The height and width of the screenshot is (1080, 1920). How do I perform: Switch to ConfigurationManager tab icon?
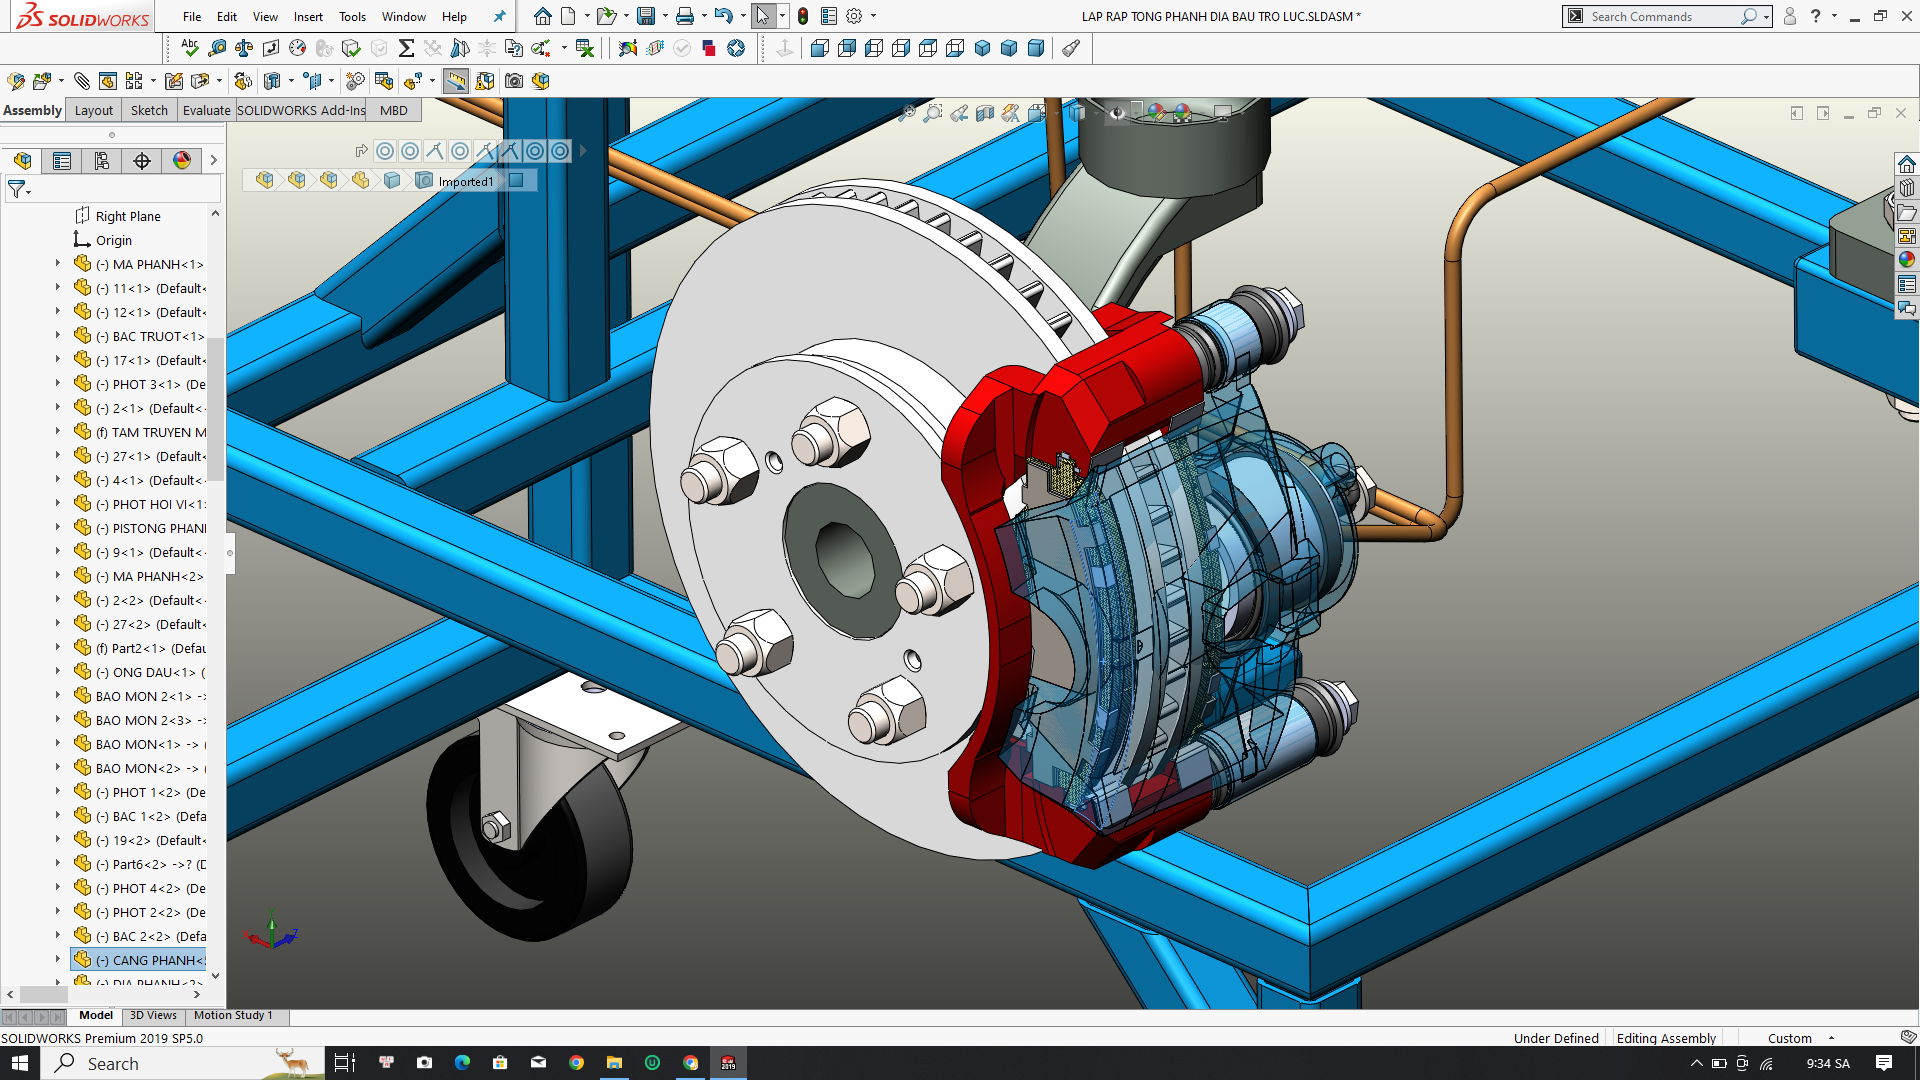[102, 161]
